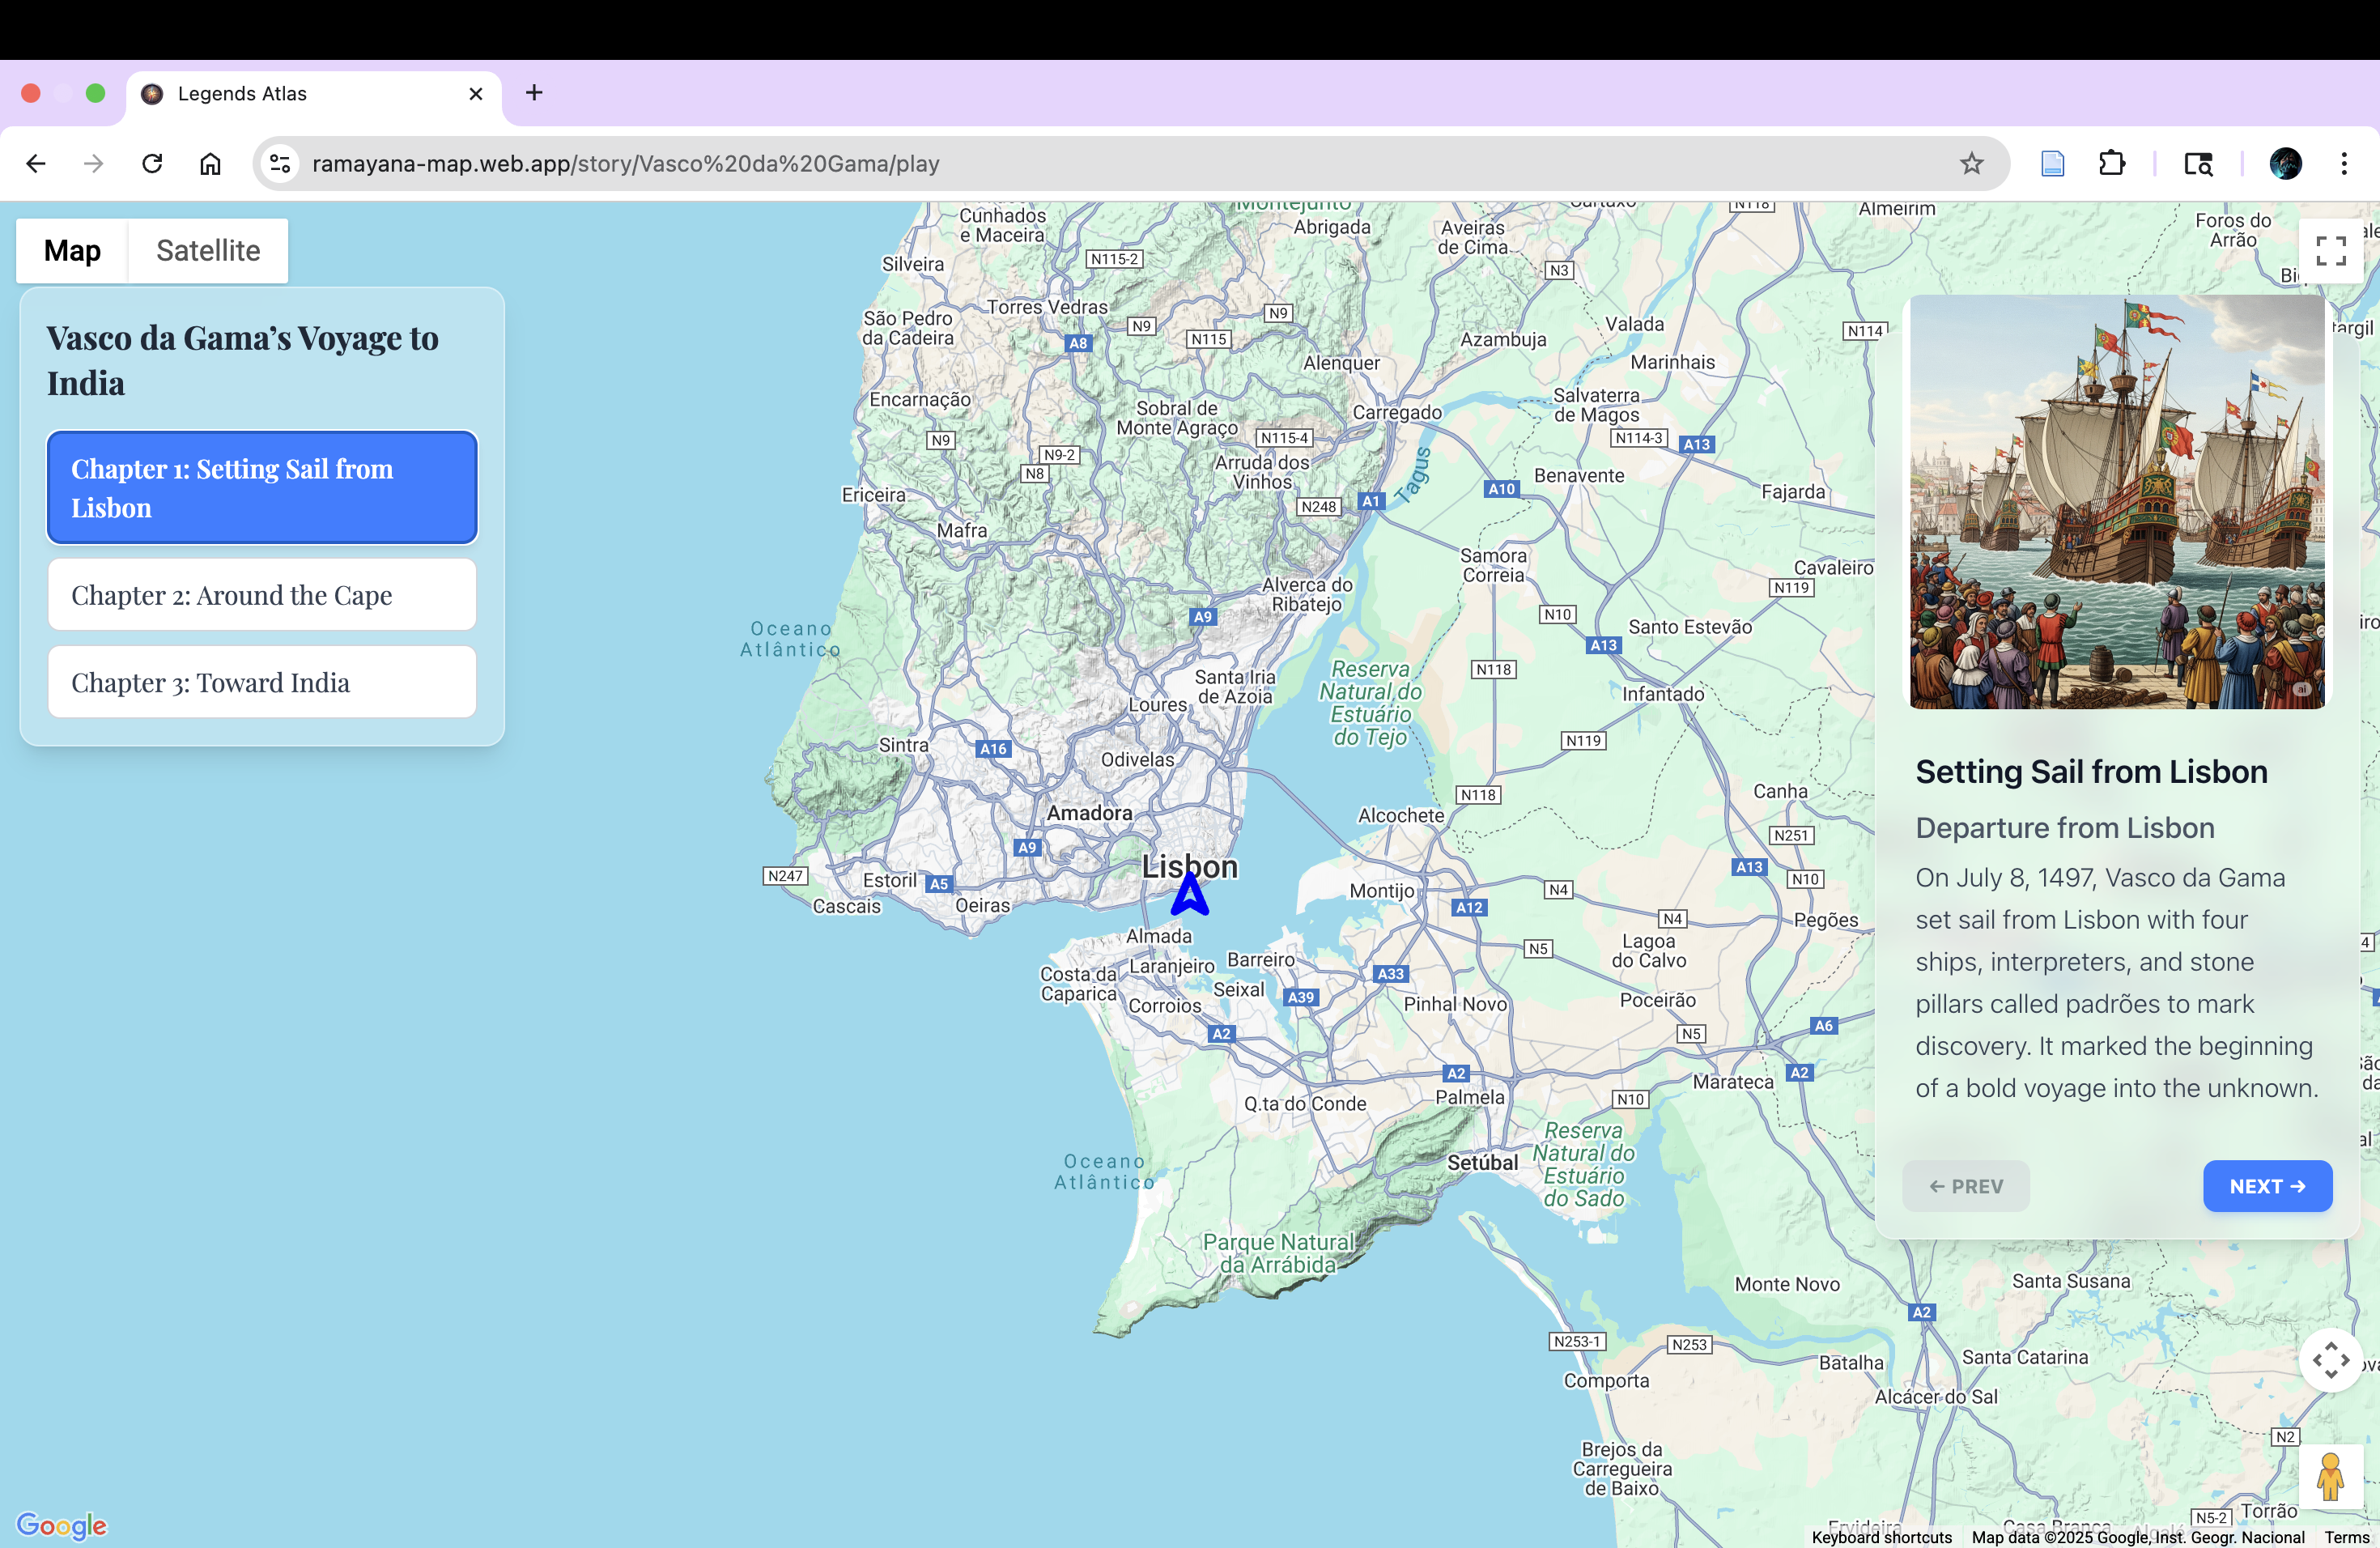View site information icon in address bar
This screenshot has width=2380, height=1548.
[281, 163]
